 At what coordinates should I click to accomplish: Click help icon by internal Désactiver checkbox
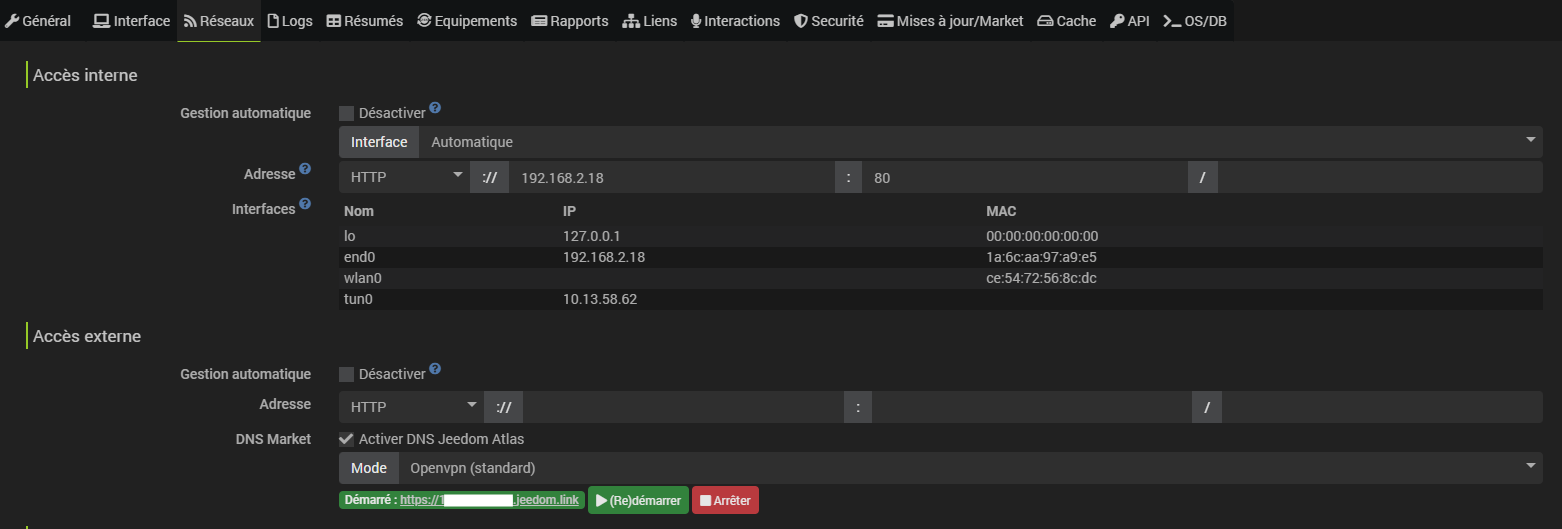(435, 109)
